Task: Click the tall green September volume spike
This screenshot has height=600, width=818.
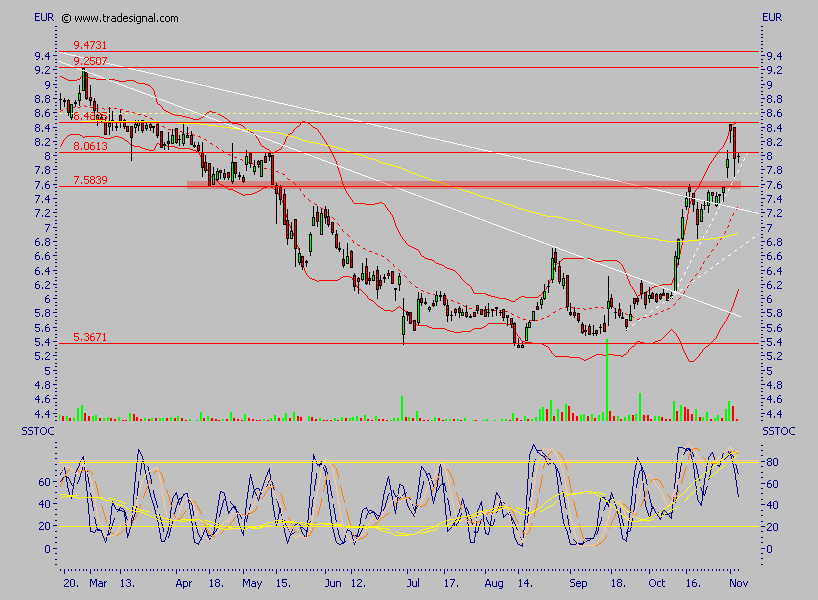Action: [x=607, y=380]
